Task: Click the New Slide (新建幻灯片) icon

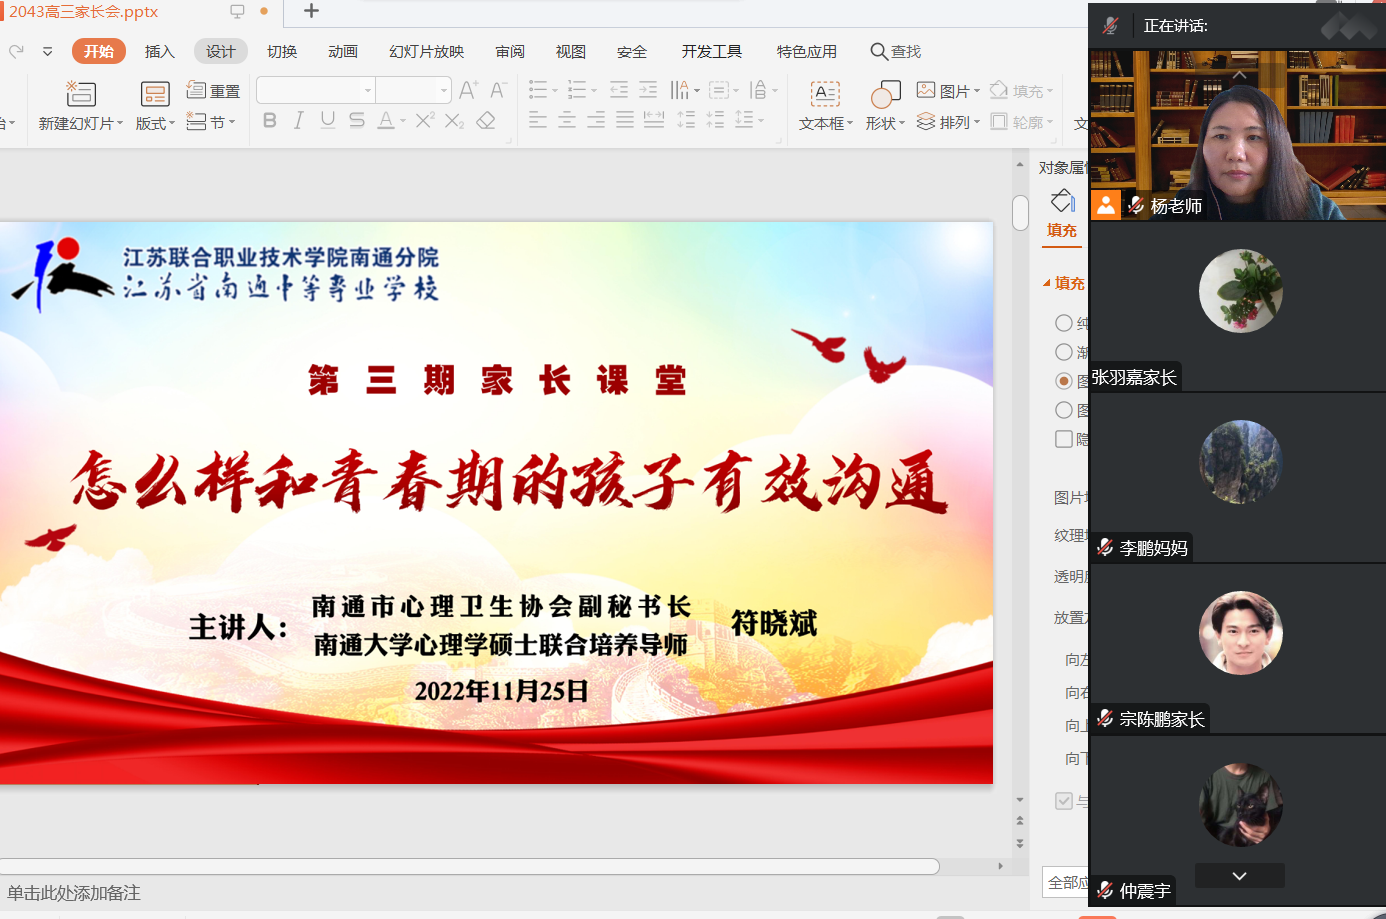Action: pos(80,94)
